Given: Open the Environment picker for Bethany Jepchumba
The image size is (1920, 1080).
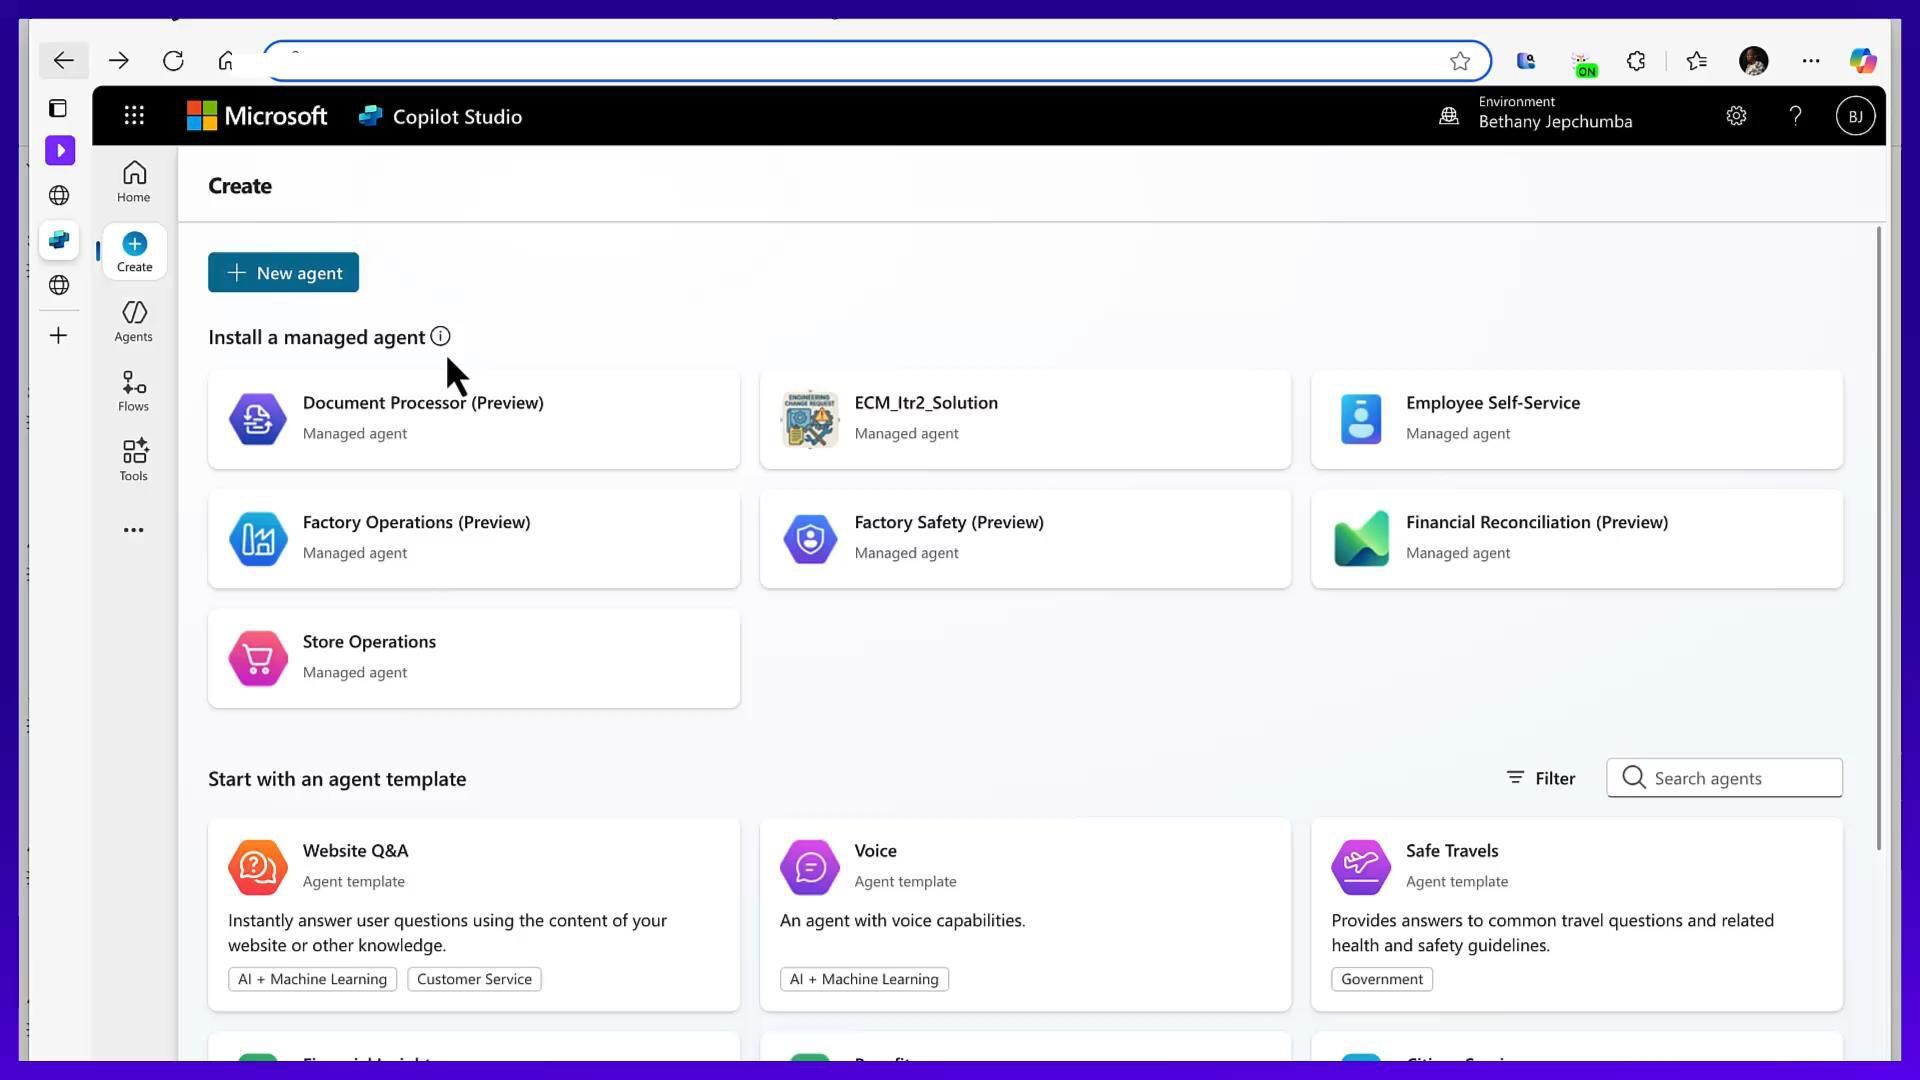Looking at the screenshot, I should [1536, 113].
